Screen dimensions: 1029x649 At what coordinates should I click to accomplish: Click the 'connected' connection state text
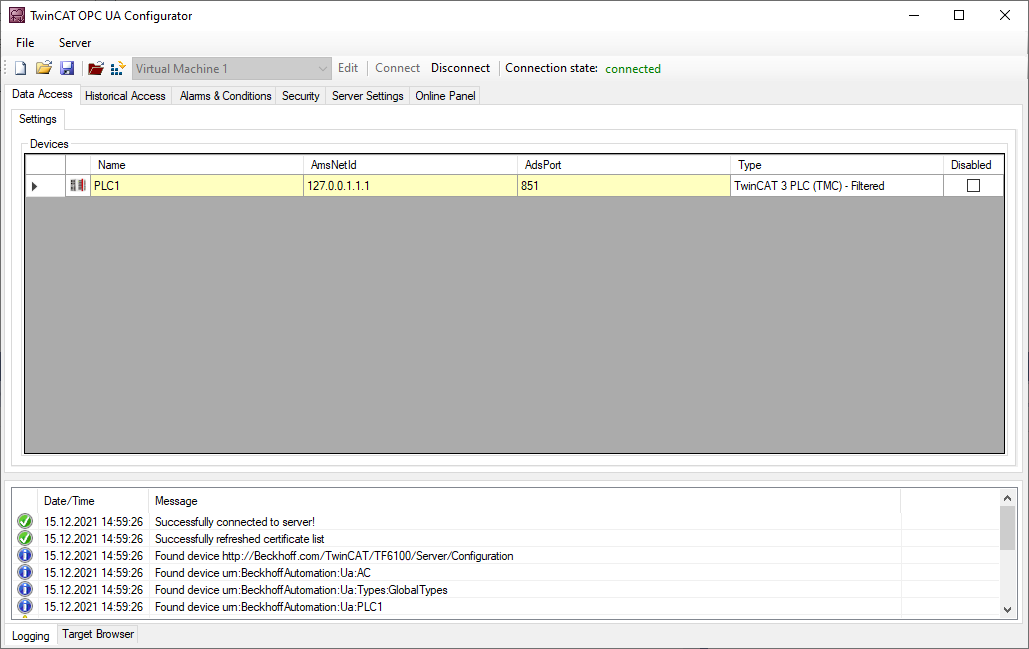[633, 69]
